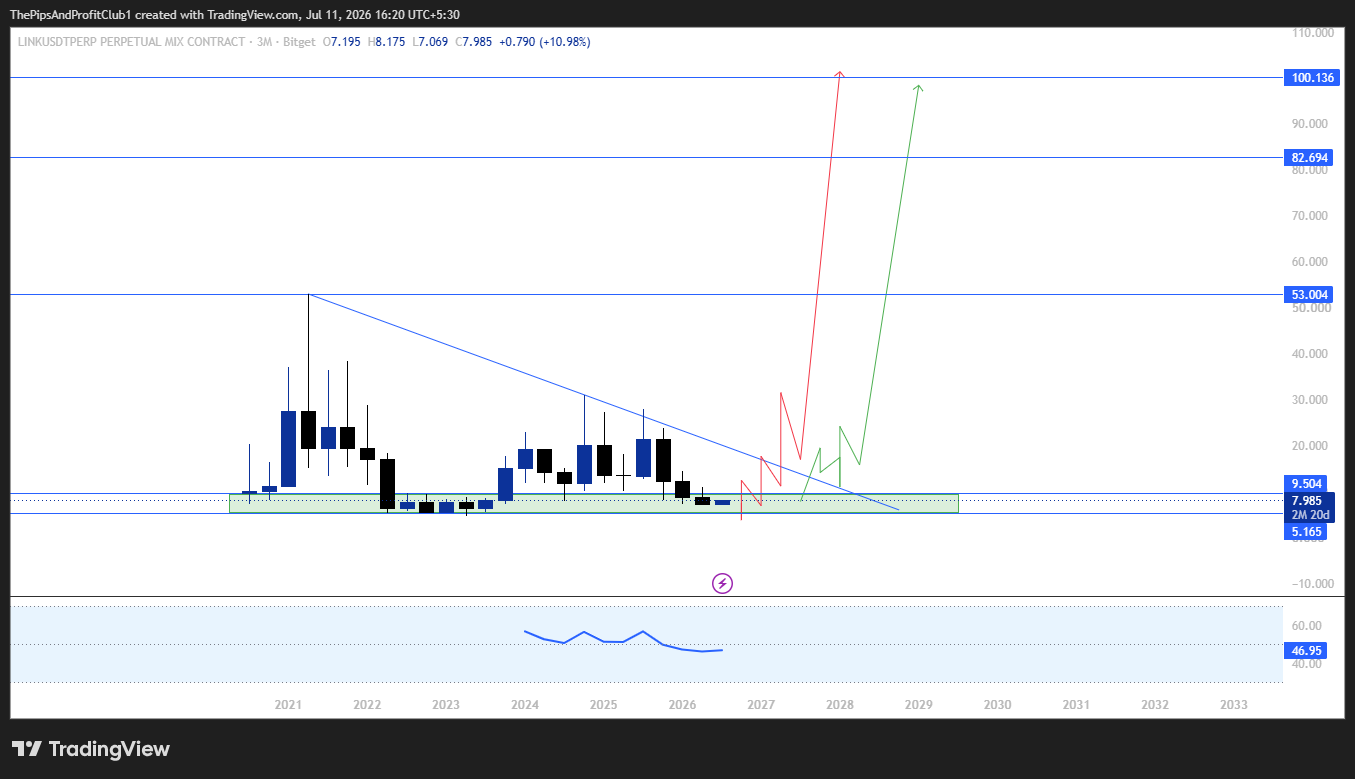Click the 53.004 price label

[x=1310, y=294]
